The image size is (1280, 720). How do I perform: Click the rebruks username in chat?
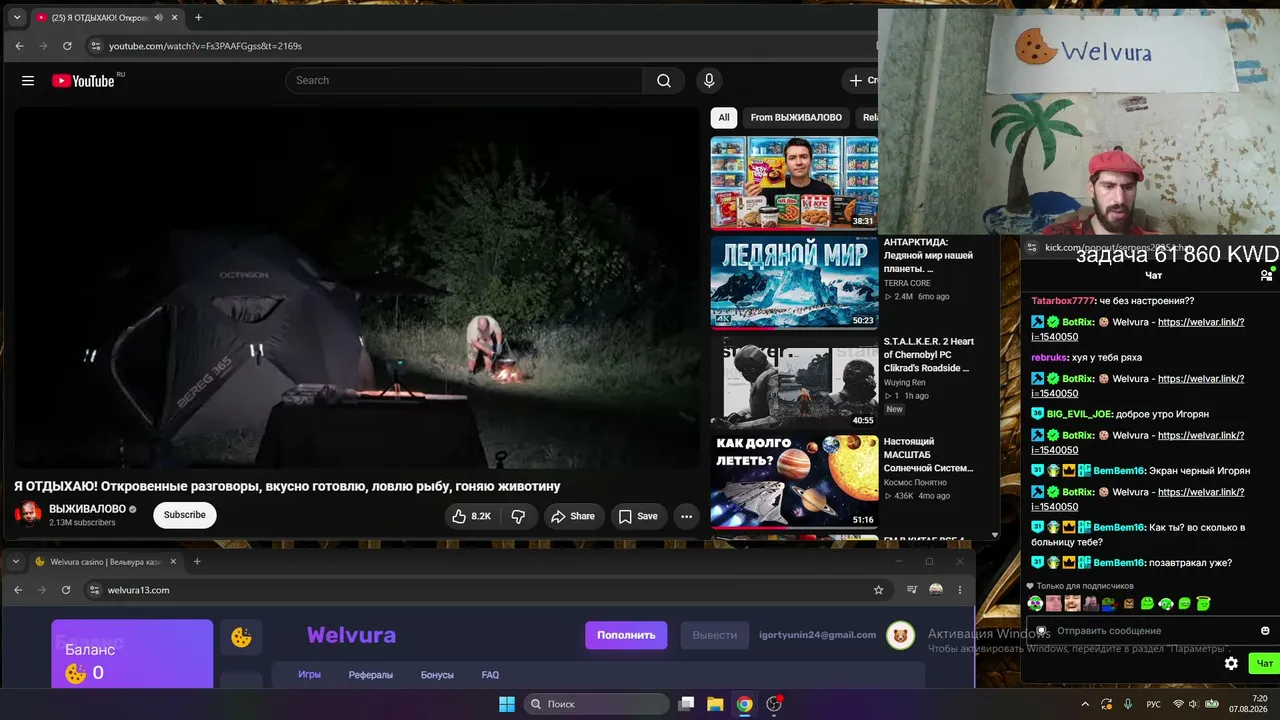click(1049, 357)
